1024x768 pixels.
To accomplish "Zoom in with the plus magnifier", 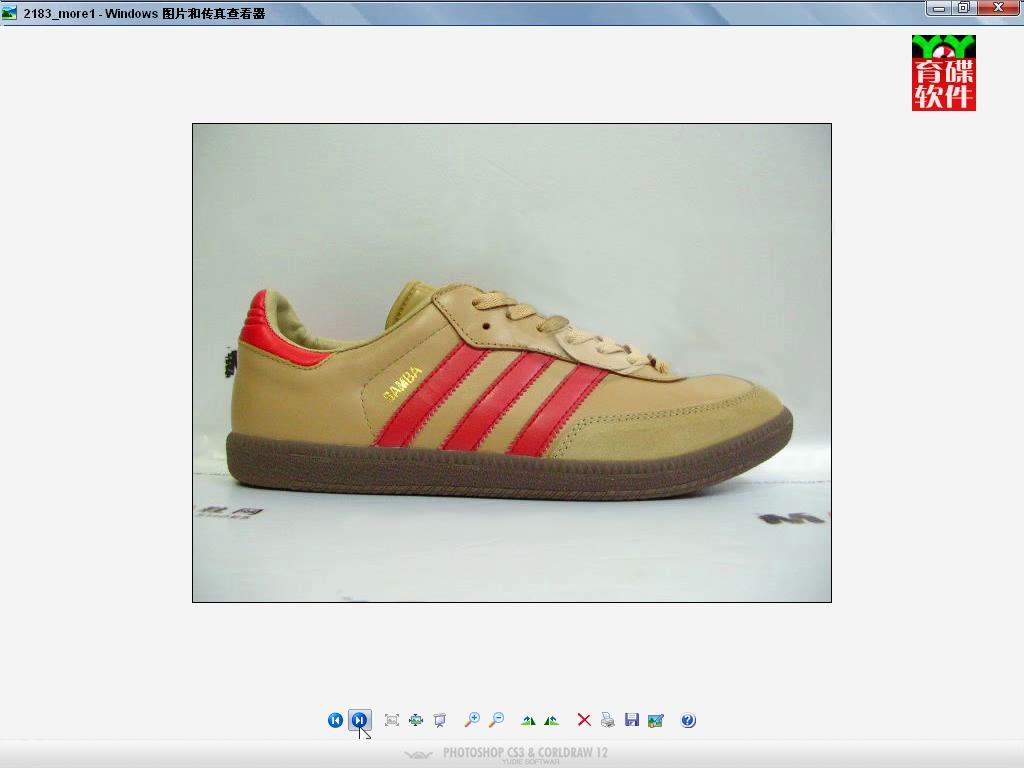I will (472, 720).
